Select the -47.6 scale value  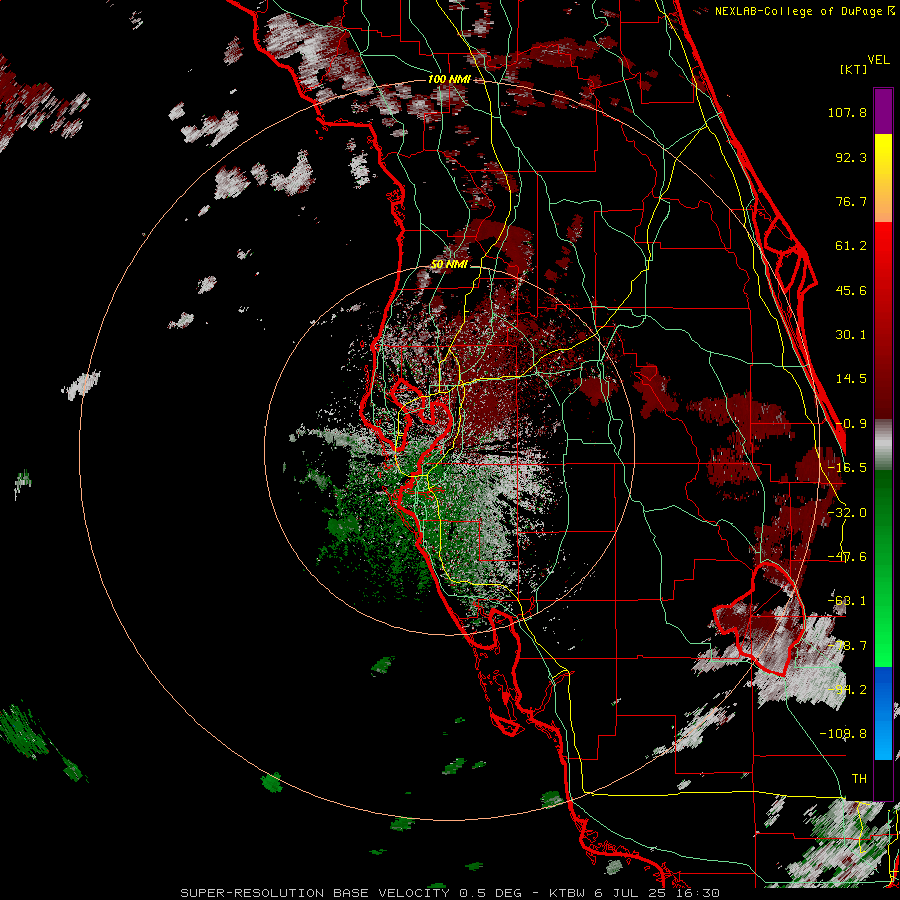coord(847,557)
